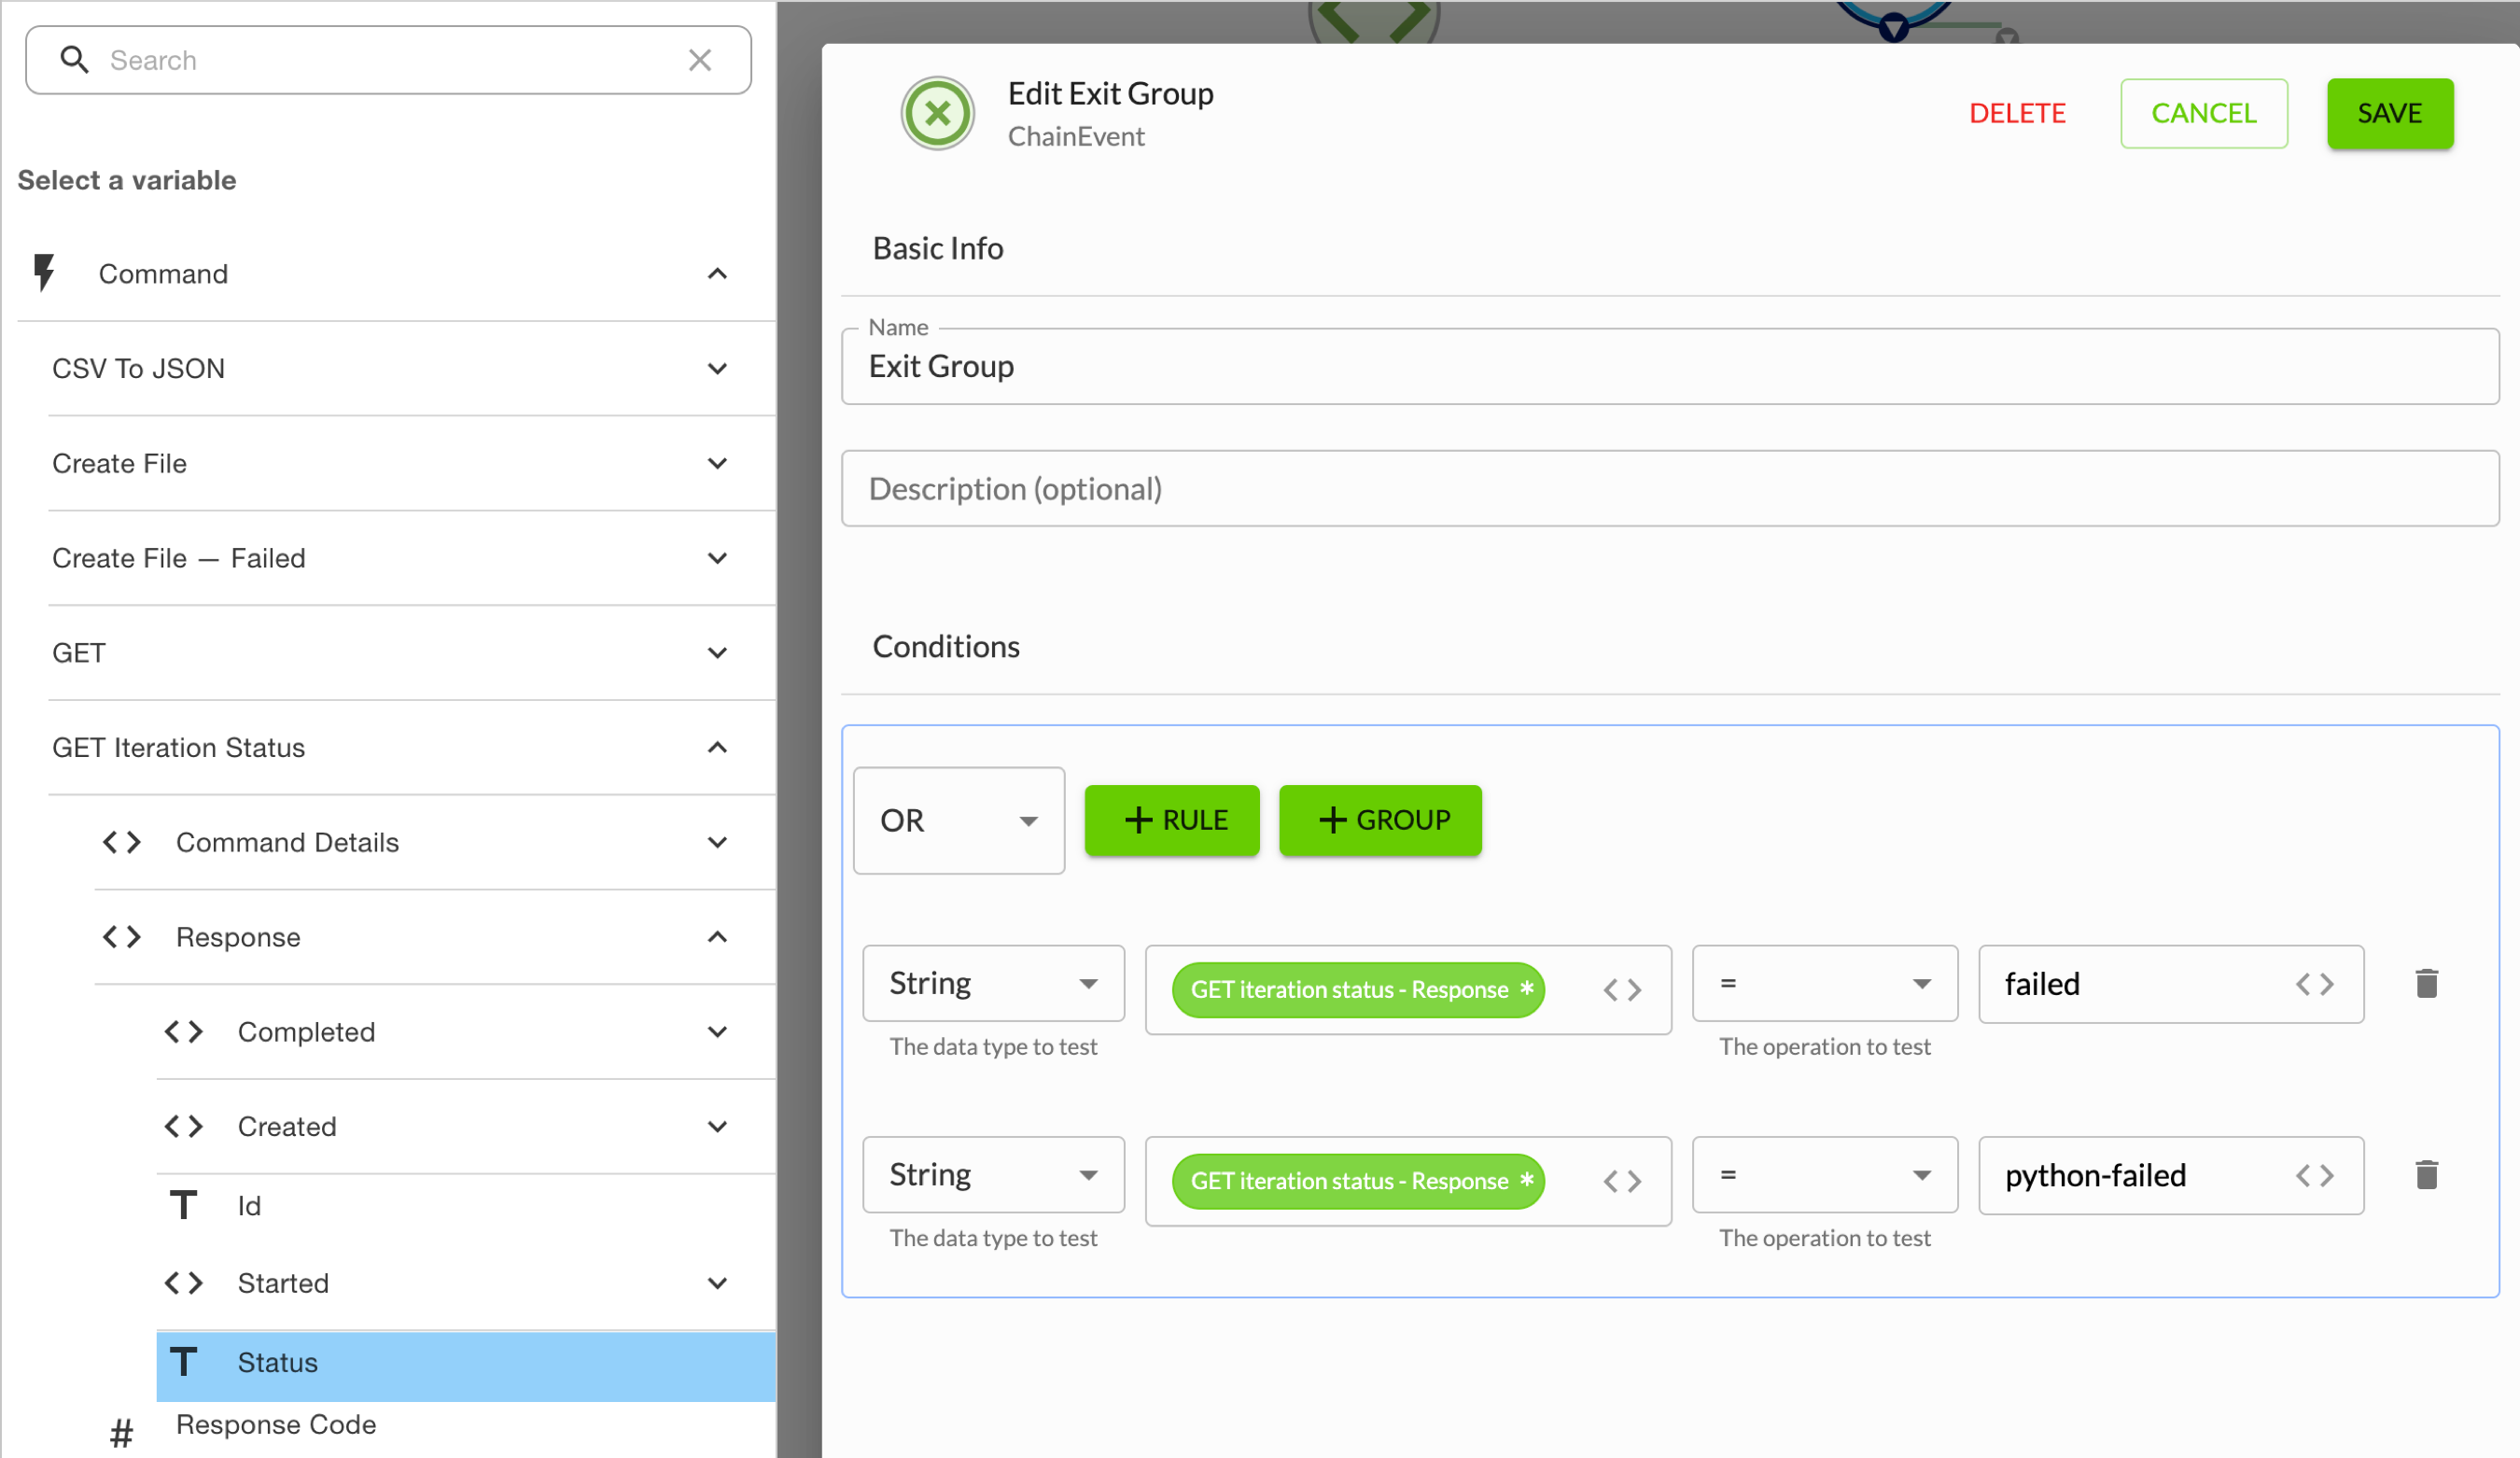Viewport: 2520px width, 1458px height.
Task: Expand Create File — Failed item
Action: (717, 558)
